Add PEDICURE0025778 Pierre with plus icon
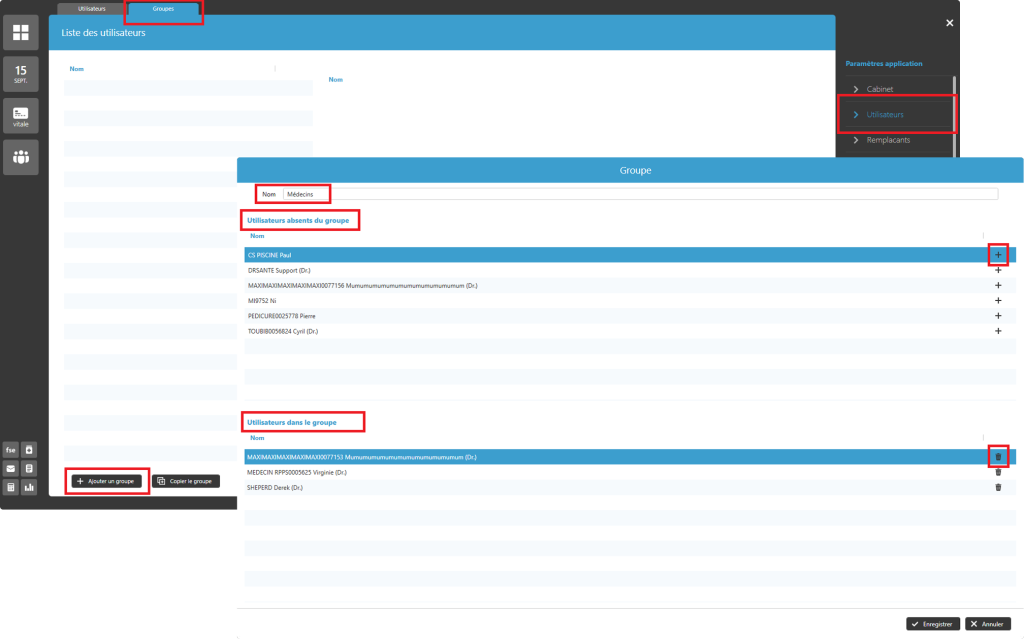Screen dimensions: 1024x639 coord(997,316)
